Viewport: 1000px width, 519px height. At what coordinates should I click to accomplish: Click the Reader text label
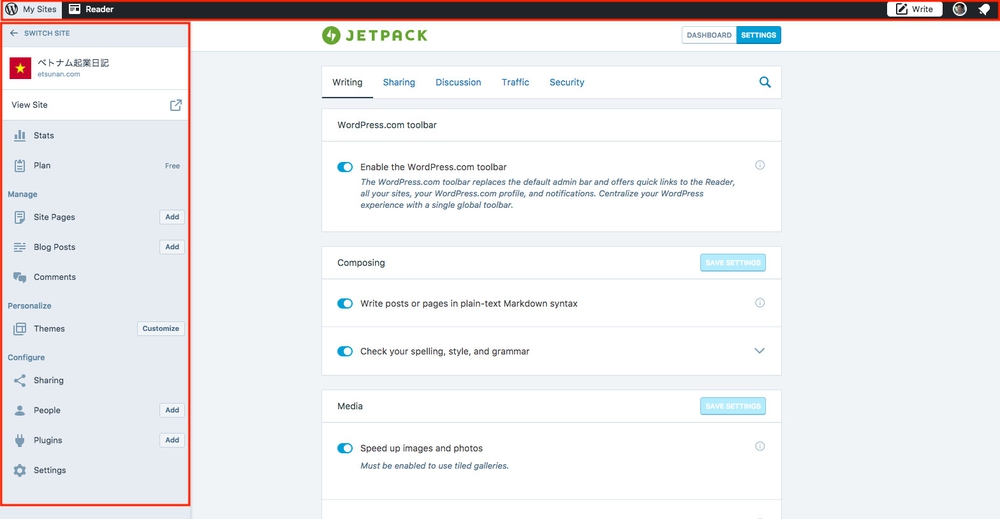click(x=99, y=9)
